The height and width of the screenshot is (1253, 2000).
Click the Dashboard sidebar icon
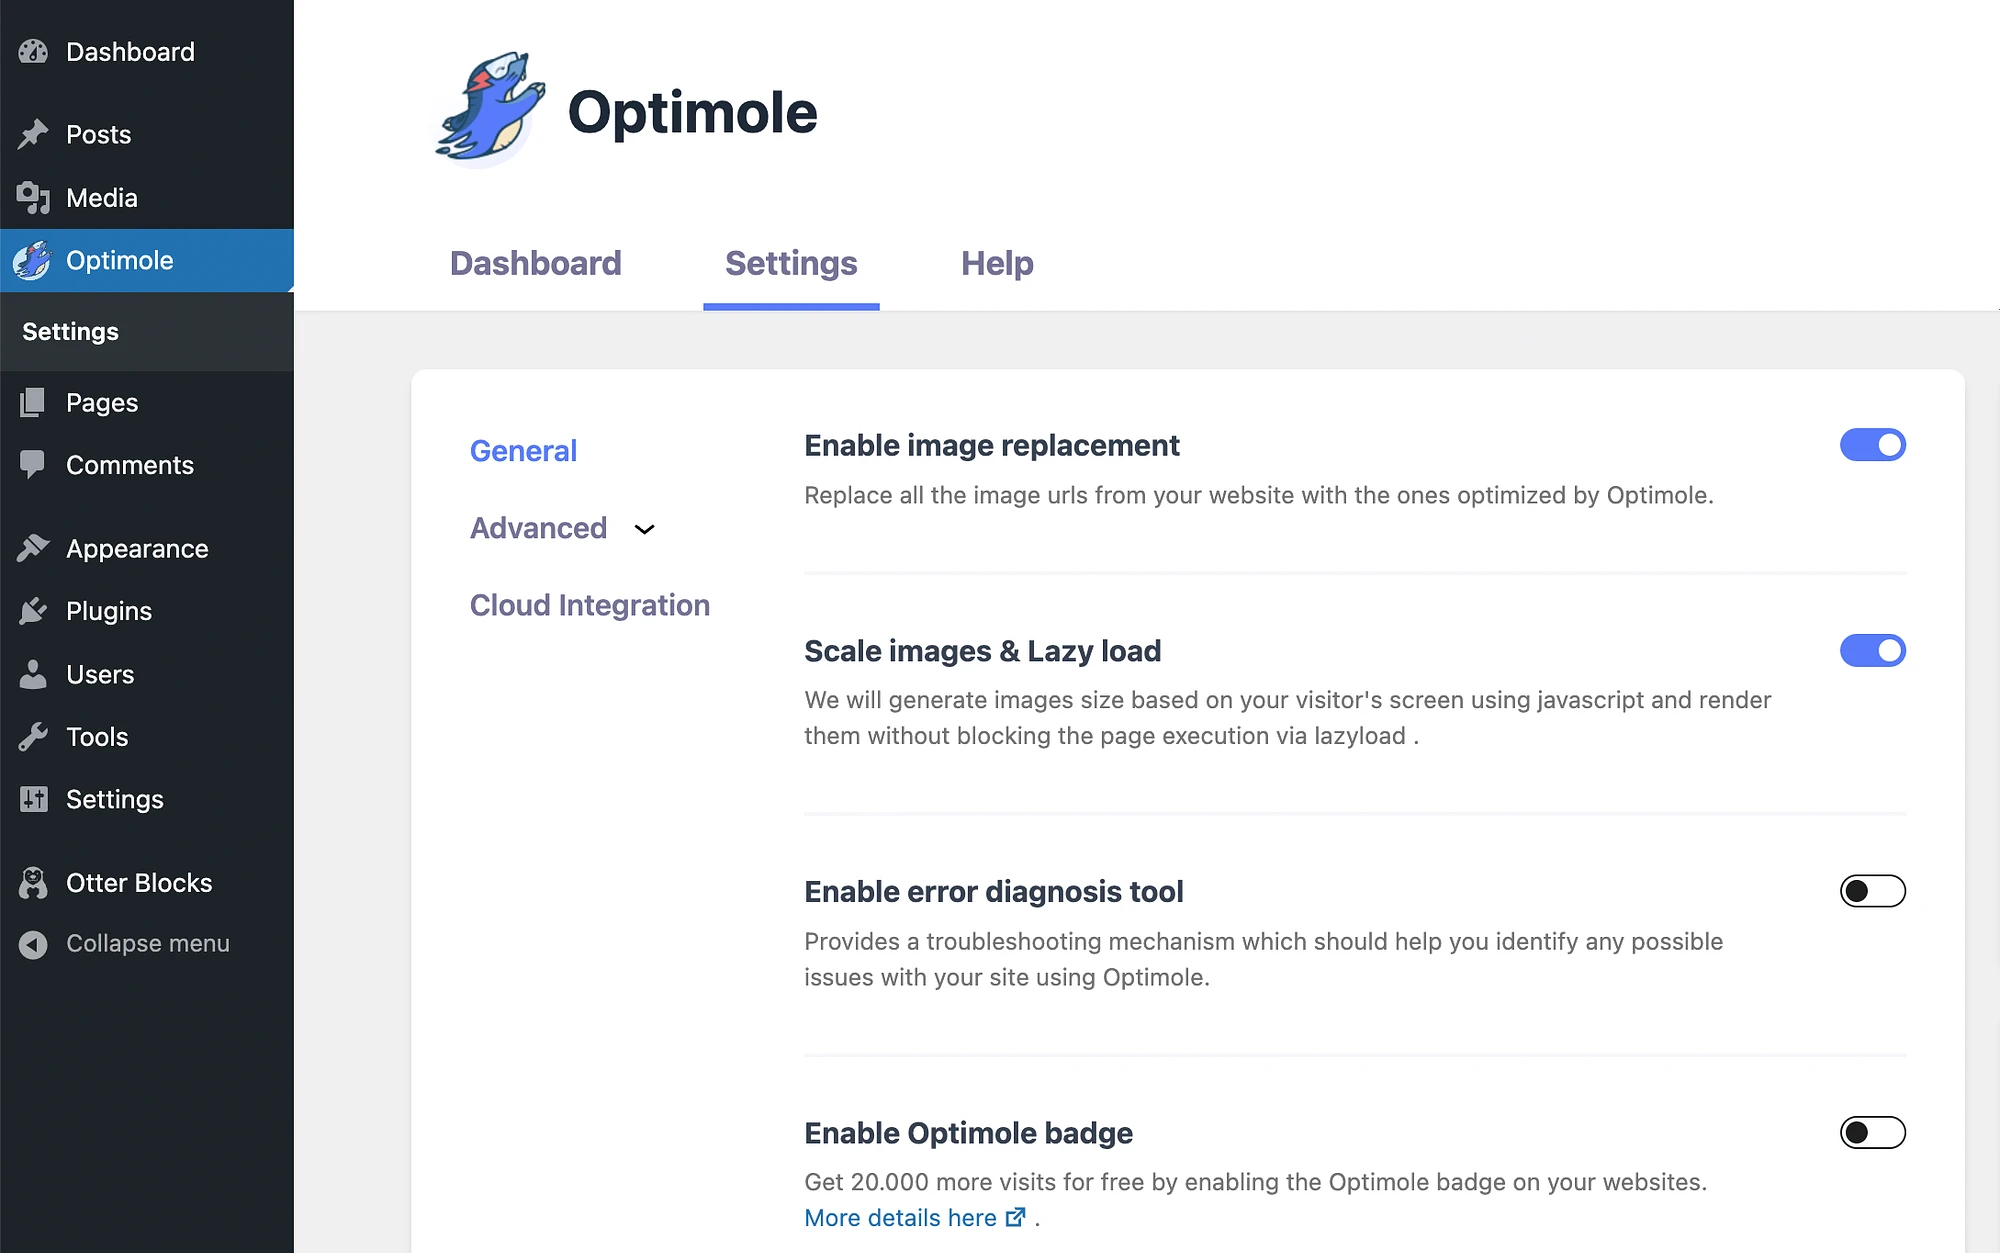click(x=33, y=51)
